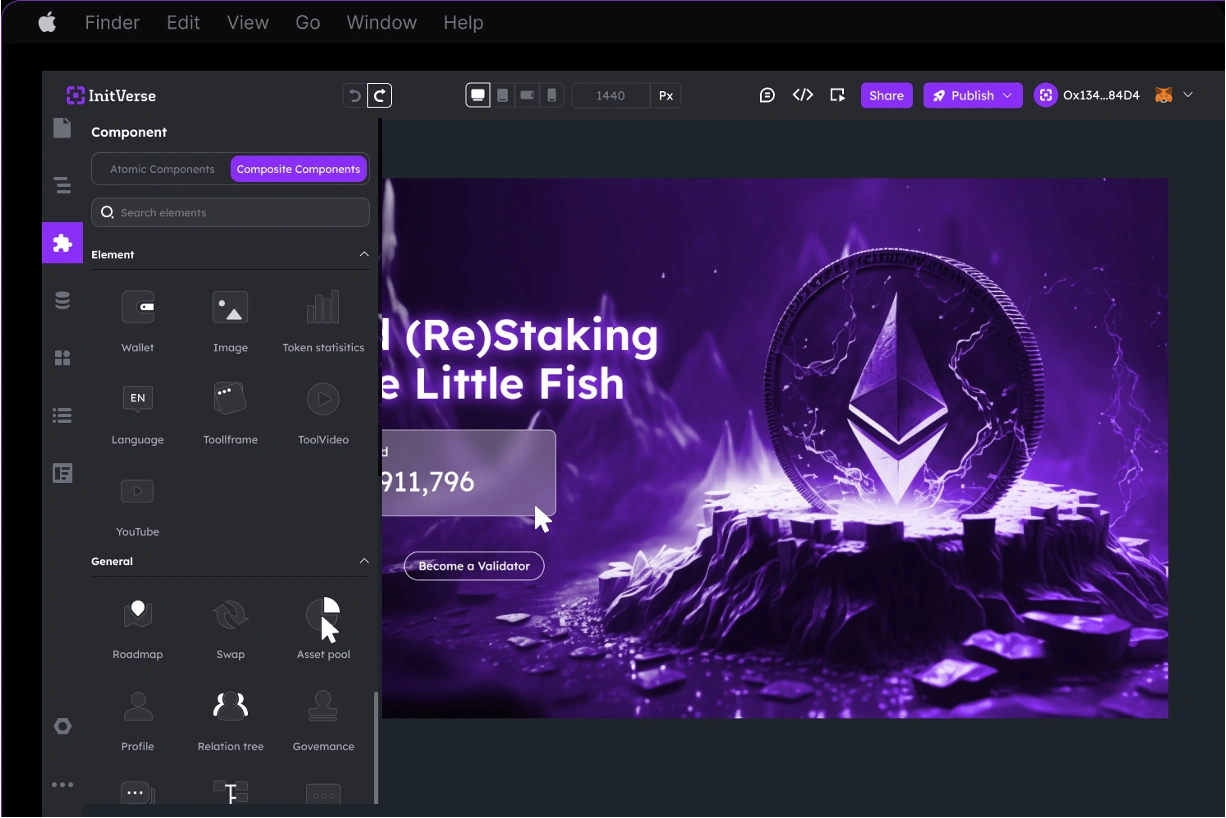Screen dimensions: 1226x818
Task: Expand the account dropdown chevron
Action: click(x=1188, y=95)
